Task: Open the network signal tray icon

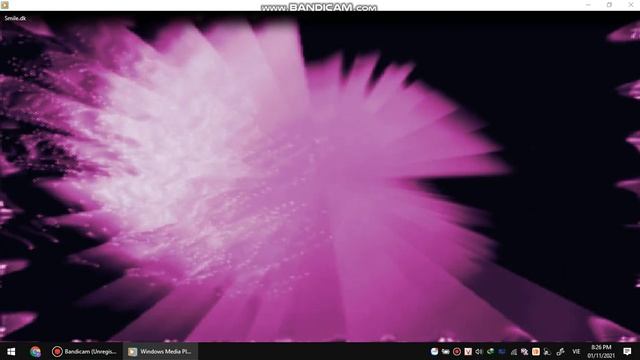Action: (513, 351)
